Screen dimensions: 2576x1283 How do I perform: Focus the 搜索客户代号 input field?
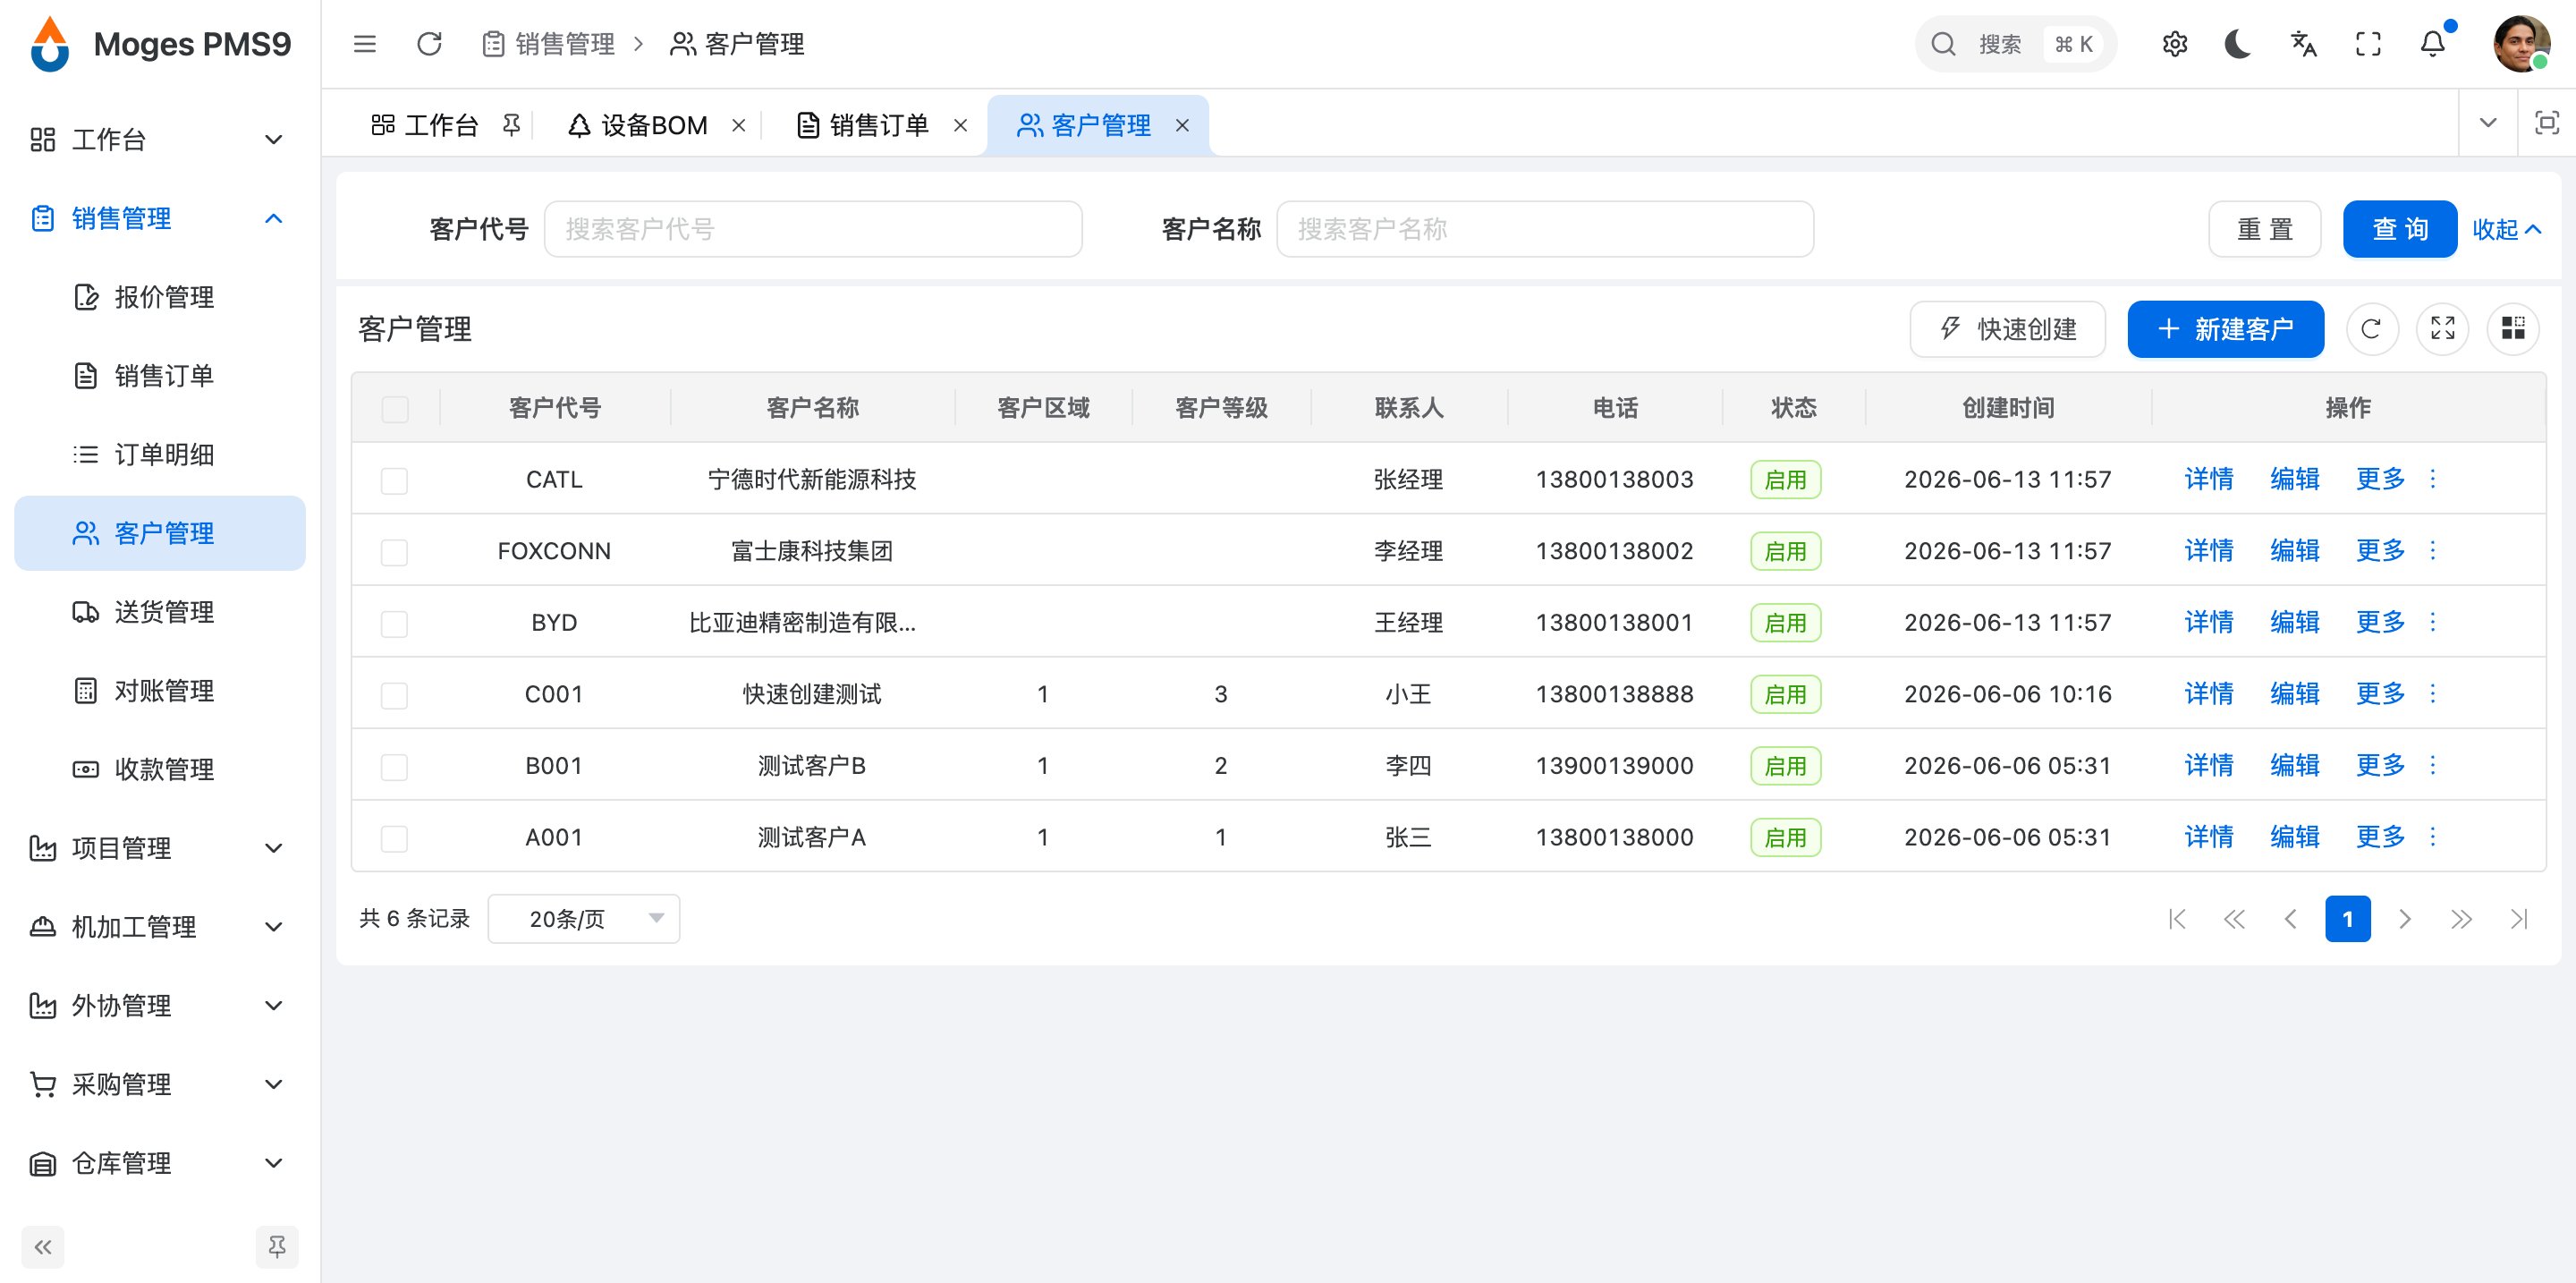click(812, 229)
